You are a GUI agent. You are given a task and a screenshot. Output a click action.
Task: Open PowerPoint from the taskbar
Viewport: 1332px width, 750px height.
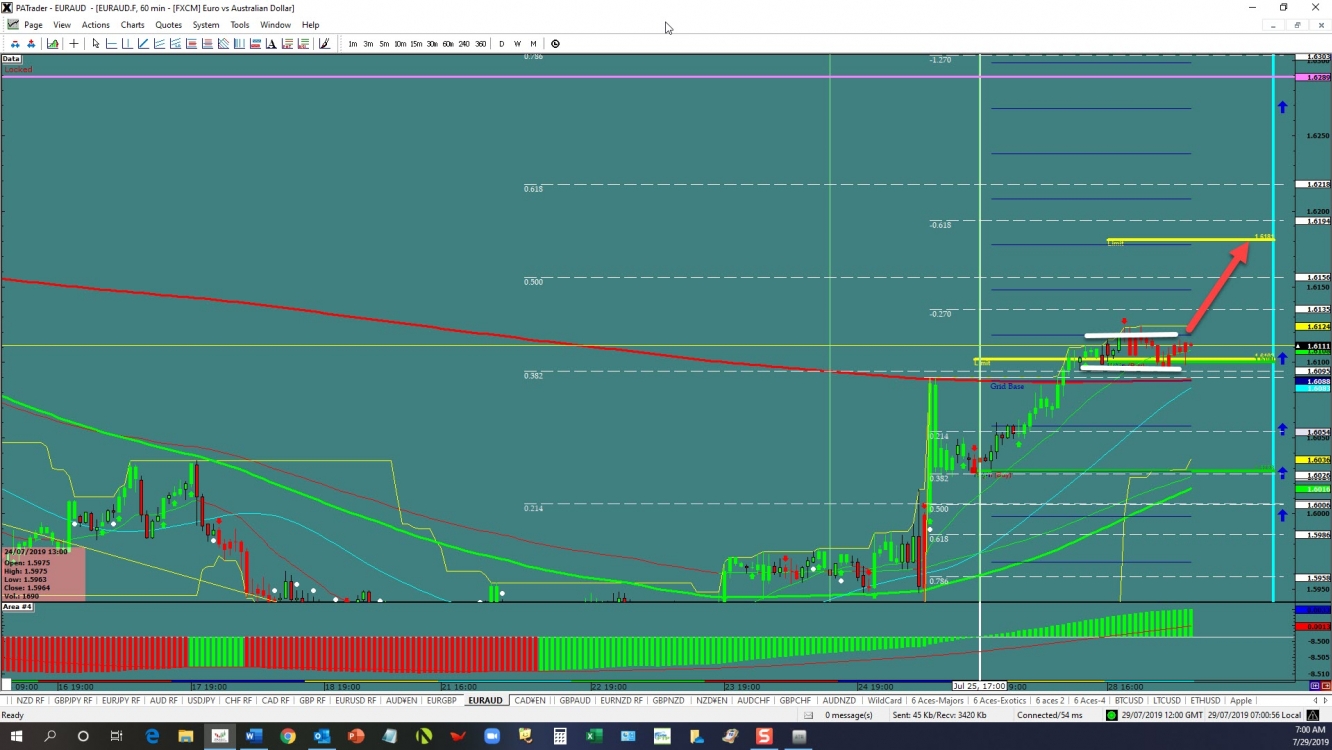pos(355,736)
